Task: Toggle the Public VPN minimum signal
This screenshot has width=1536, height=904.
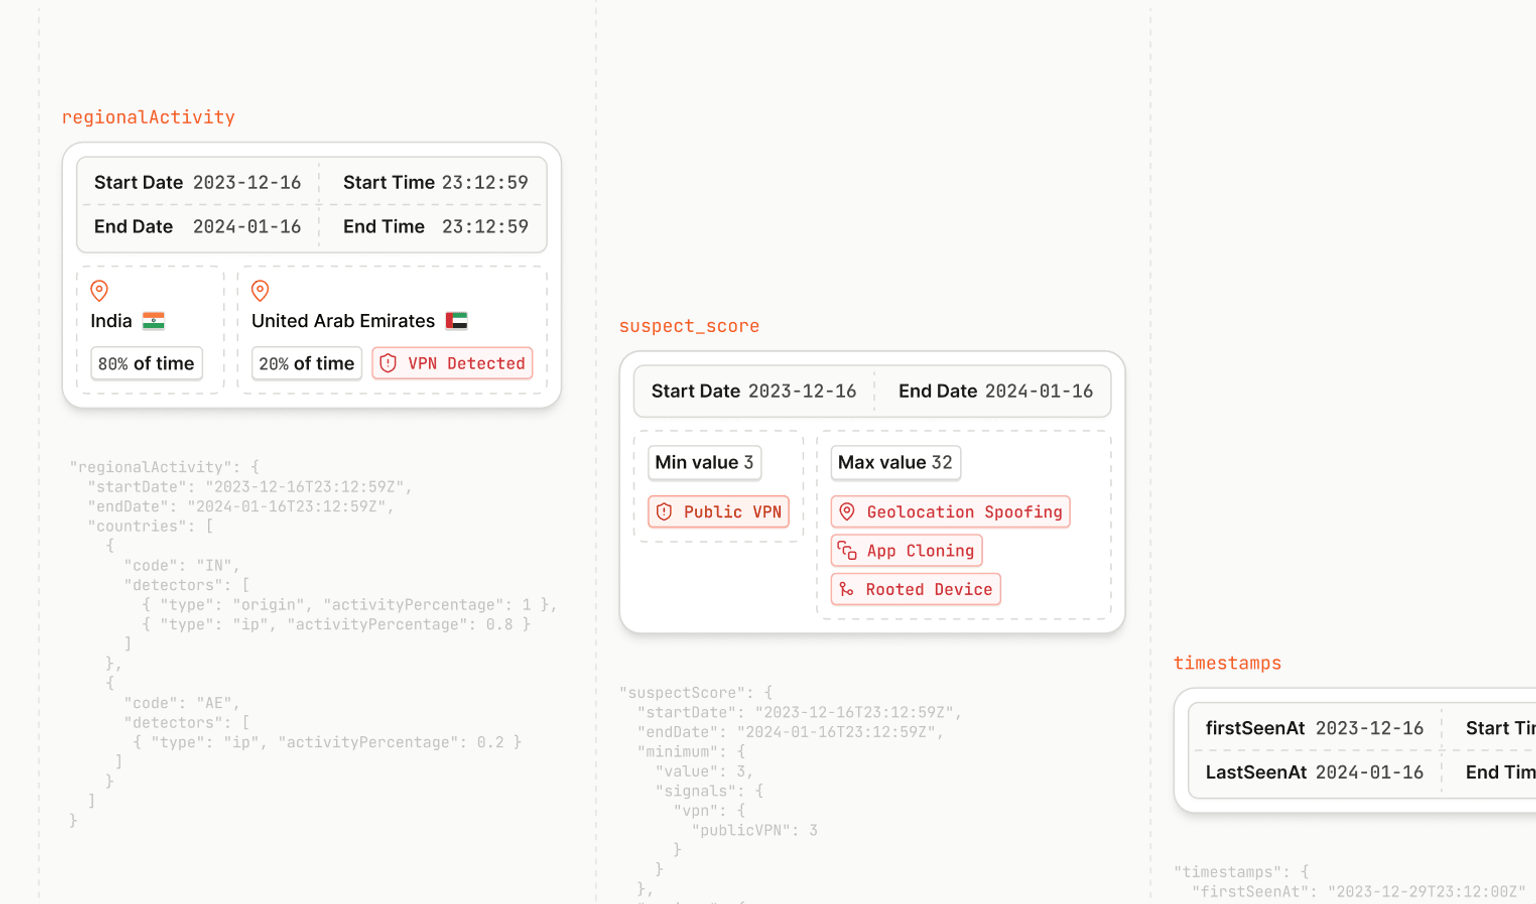Action: coord(718,511)
